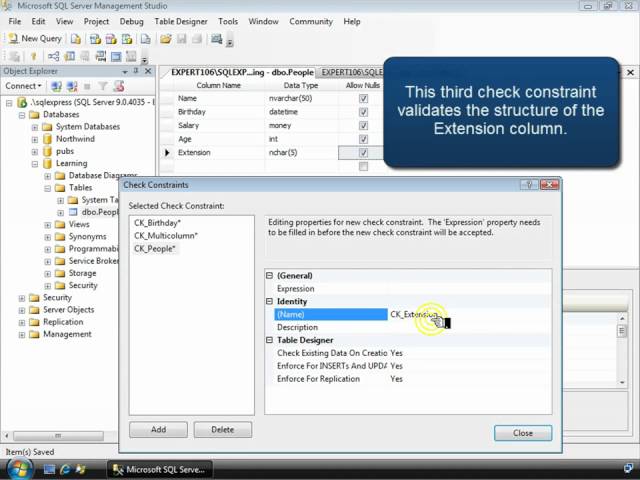
Task: Click Manage Check Constraints icon
Action: point(116,56)
